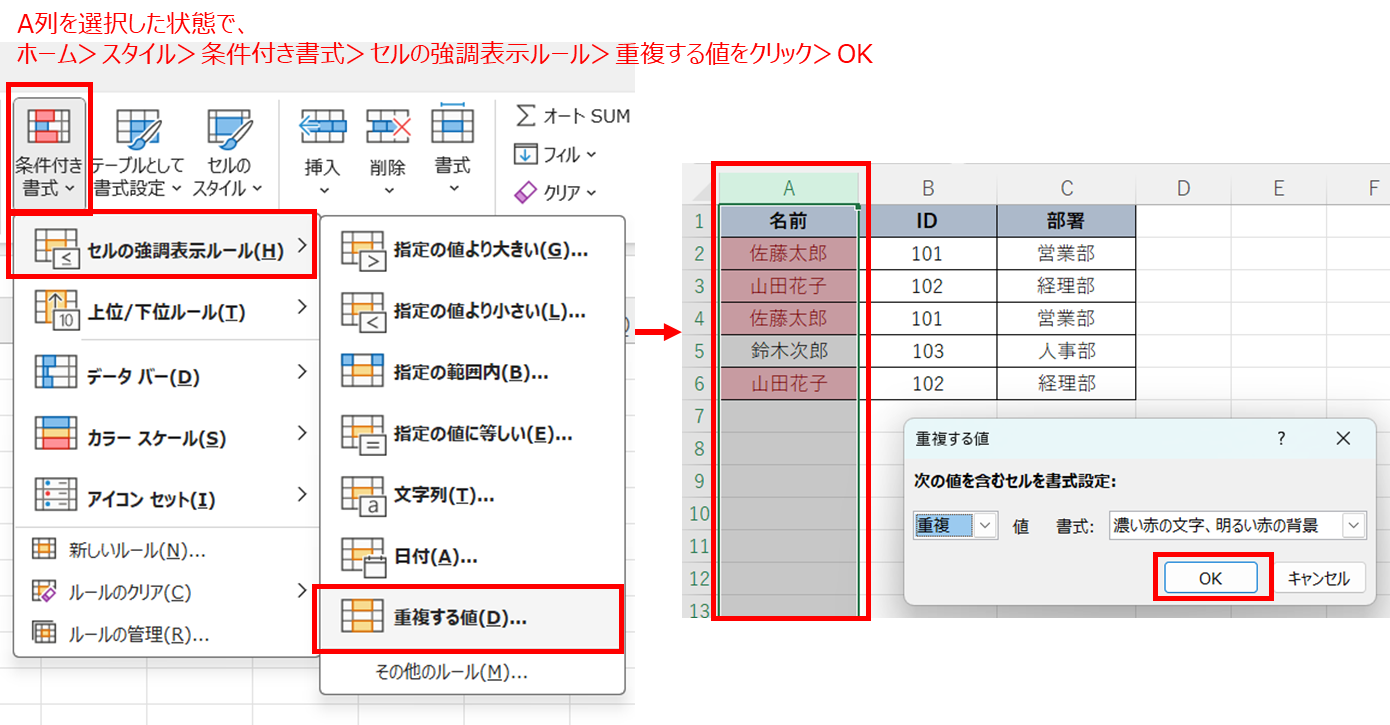
Task: Expand the 書式 dropdown arrow
Action: point(453,189)
